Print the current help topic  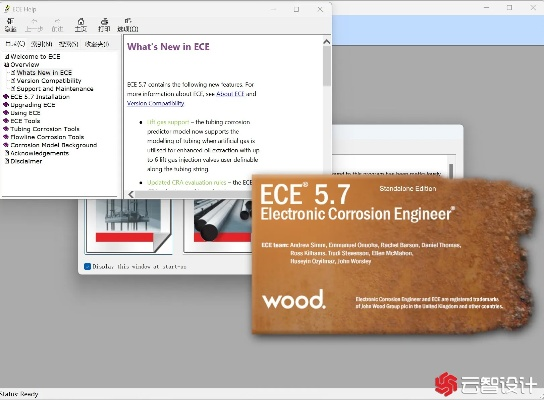104,25
